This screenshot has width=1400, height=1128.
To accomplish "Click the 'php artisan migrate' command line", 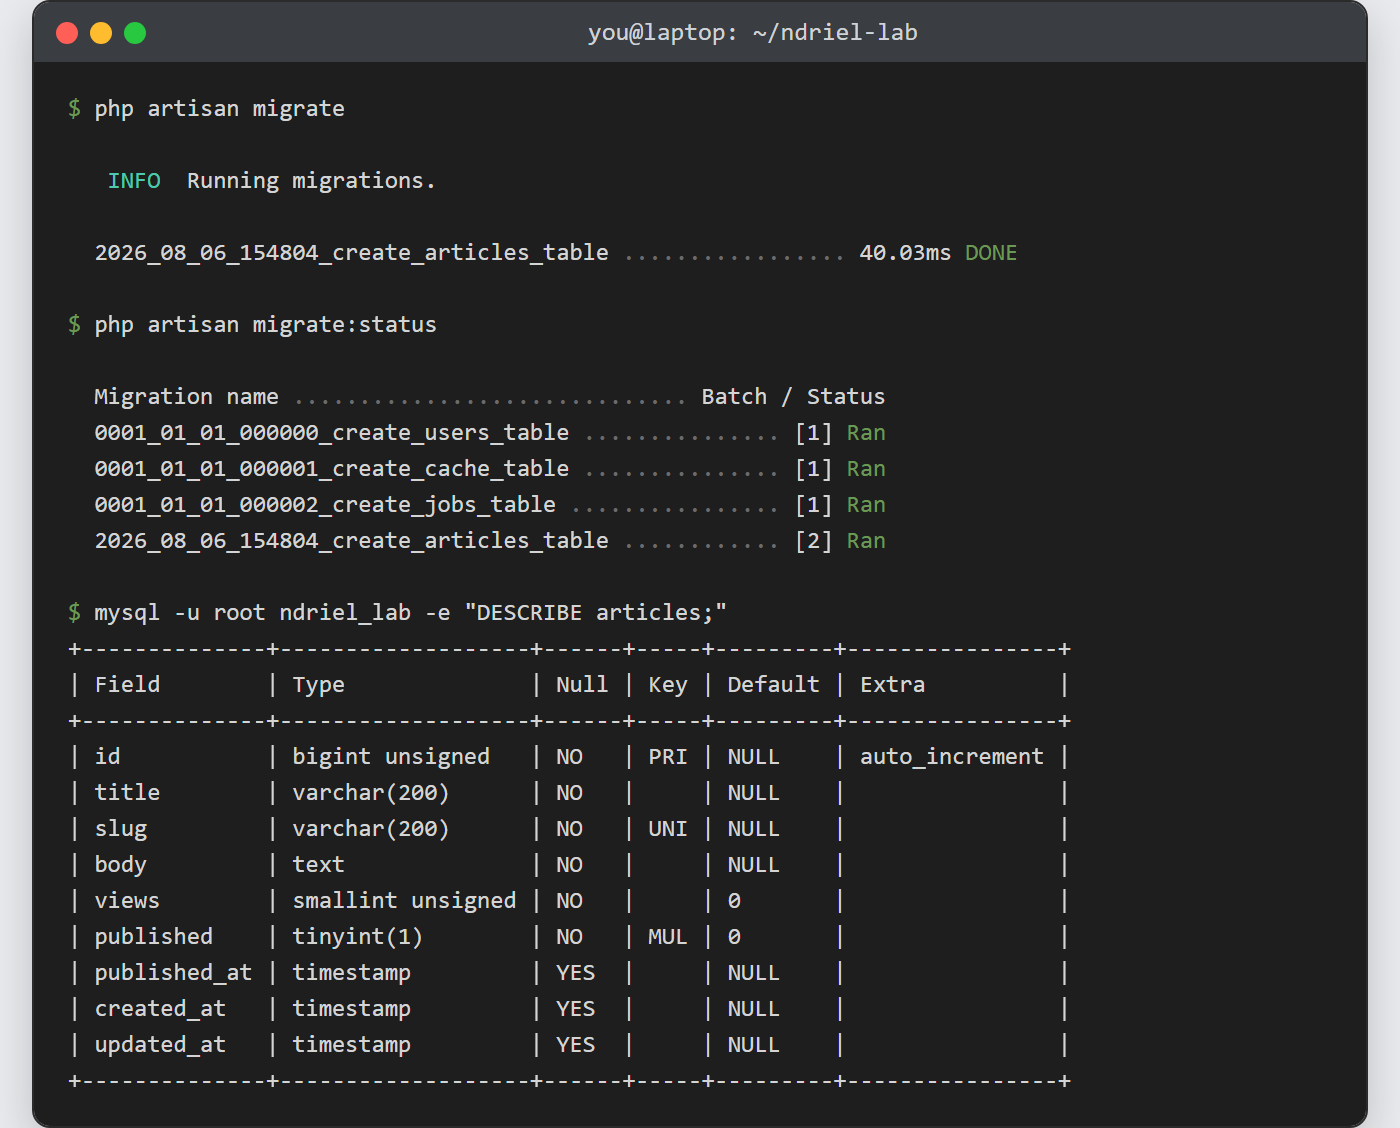I will pos(219,109).
